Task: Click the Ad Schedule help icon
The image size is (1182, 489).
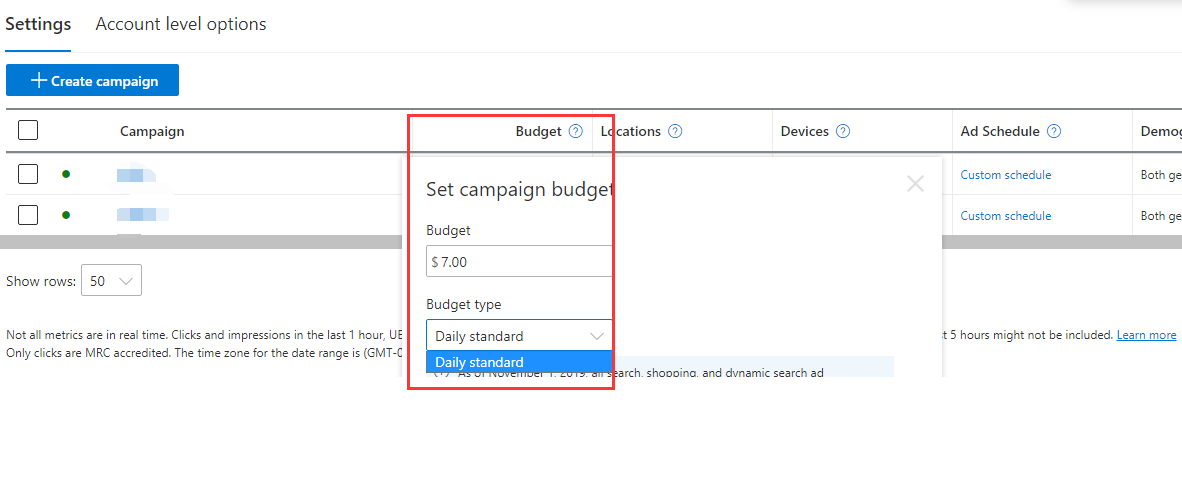Action: click(x=1054, y=131)
